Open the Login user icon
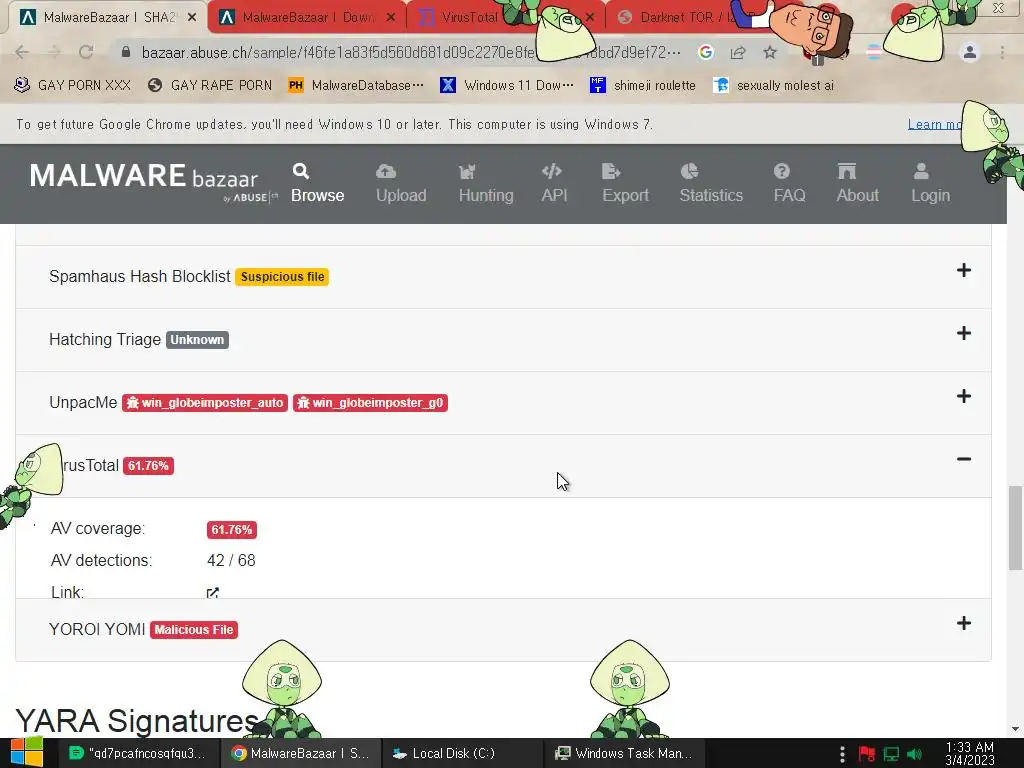Screen dimensions: 1024x768 point(921,171)
